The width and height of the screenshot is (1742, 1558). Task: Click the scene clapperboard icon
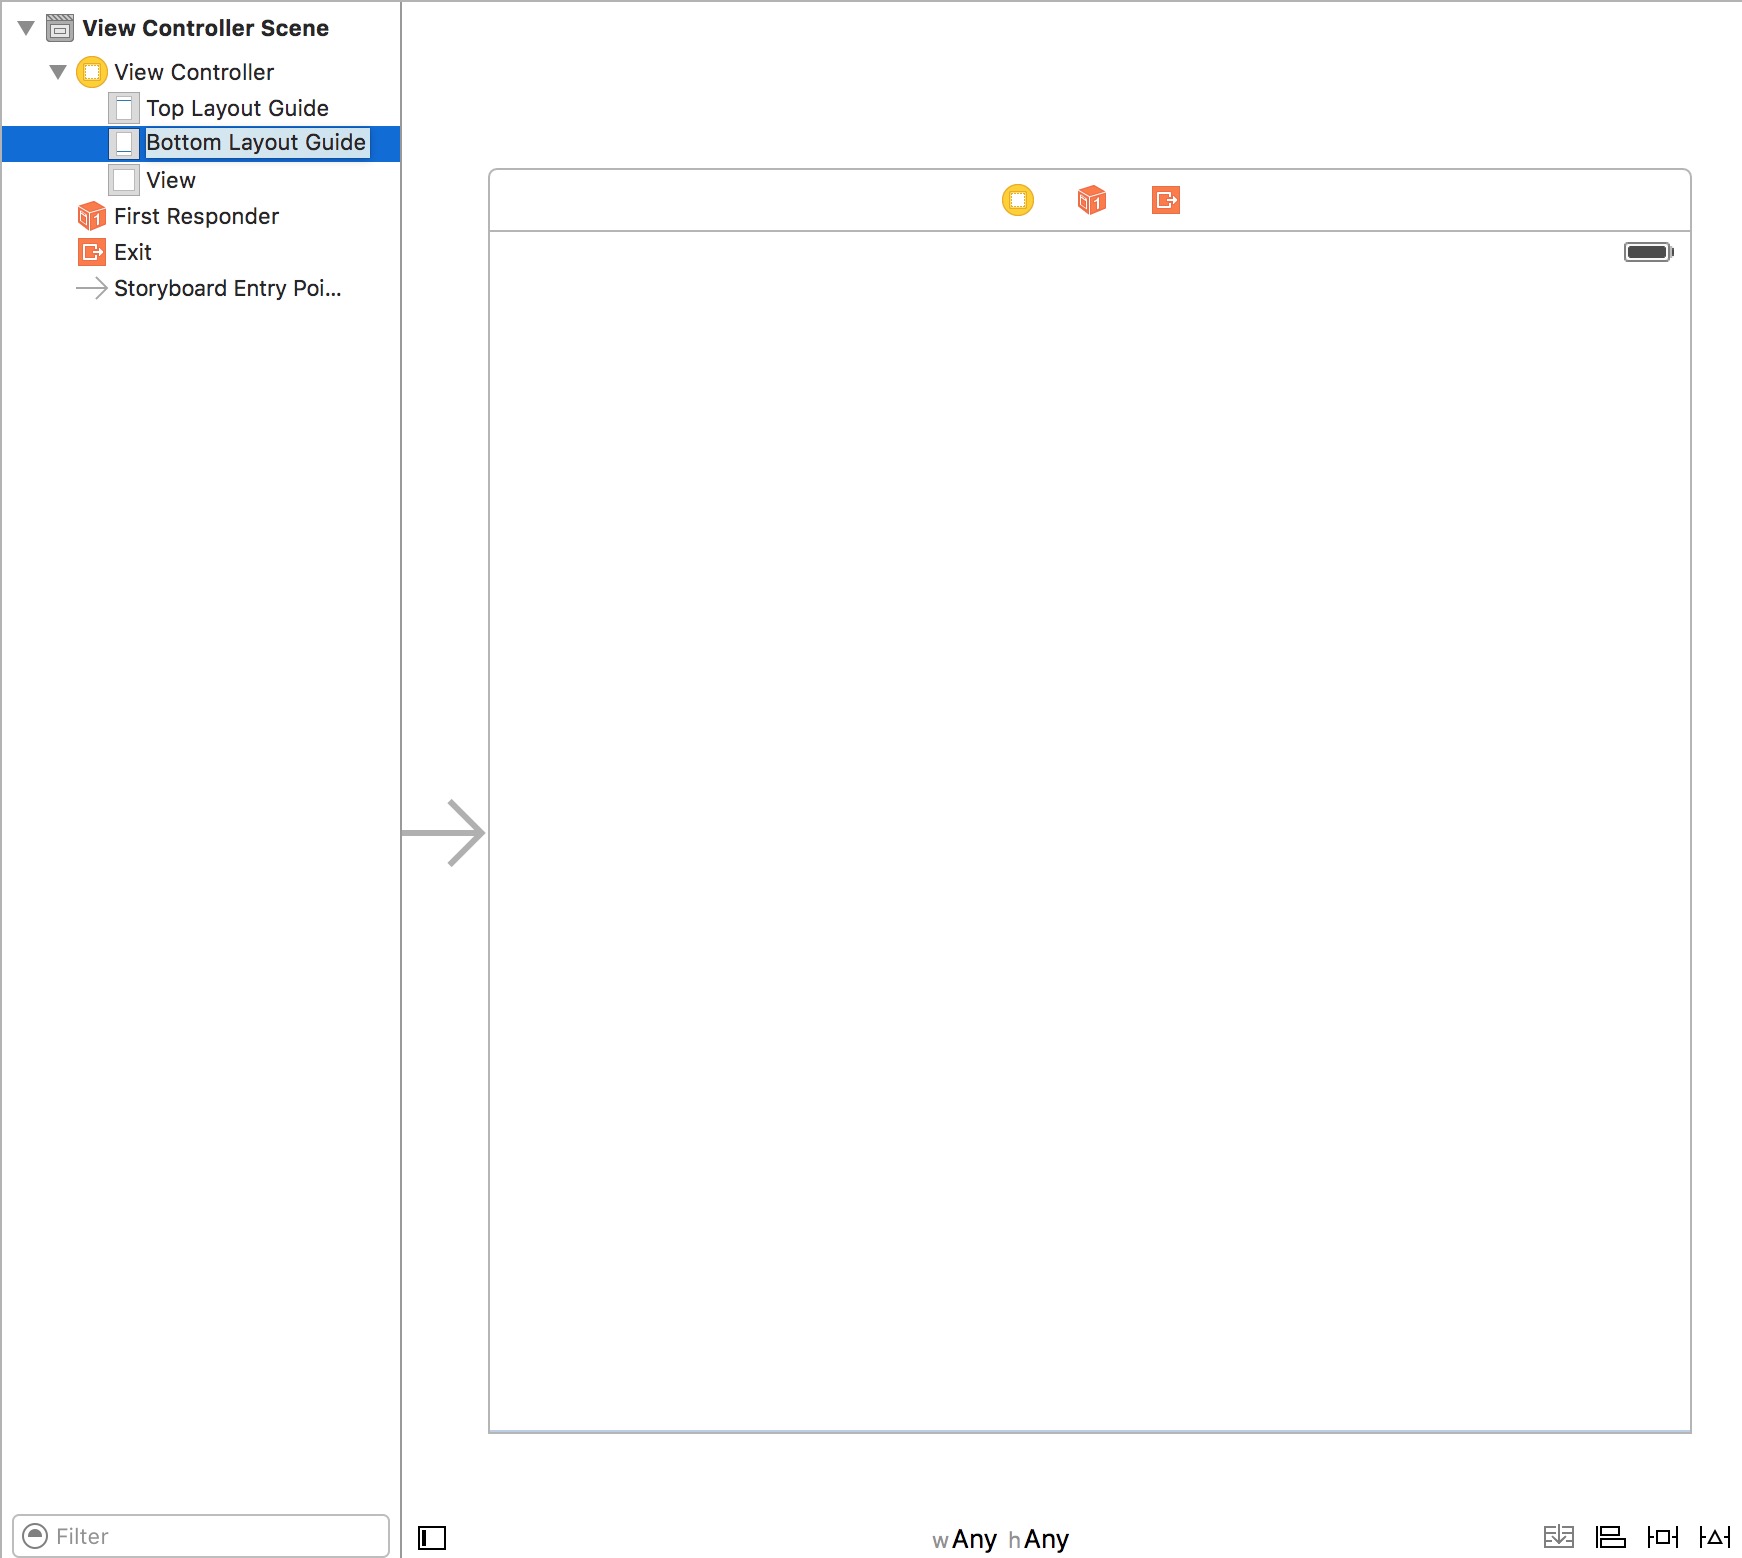pos(60,28)
